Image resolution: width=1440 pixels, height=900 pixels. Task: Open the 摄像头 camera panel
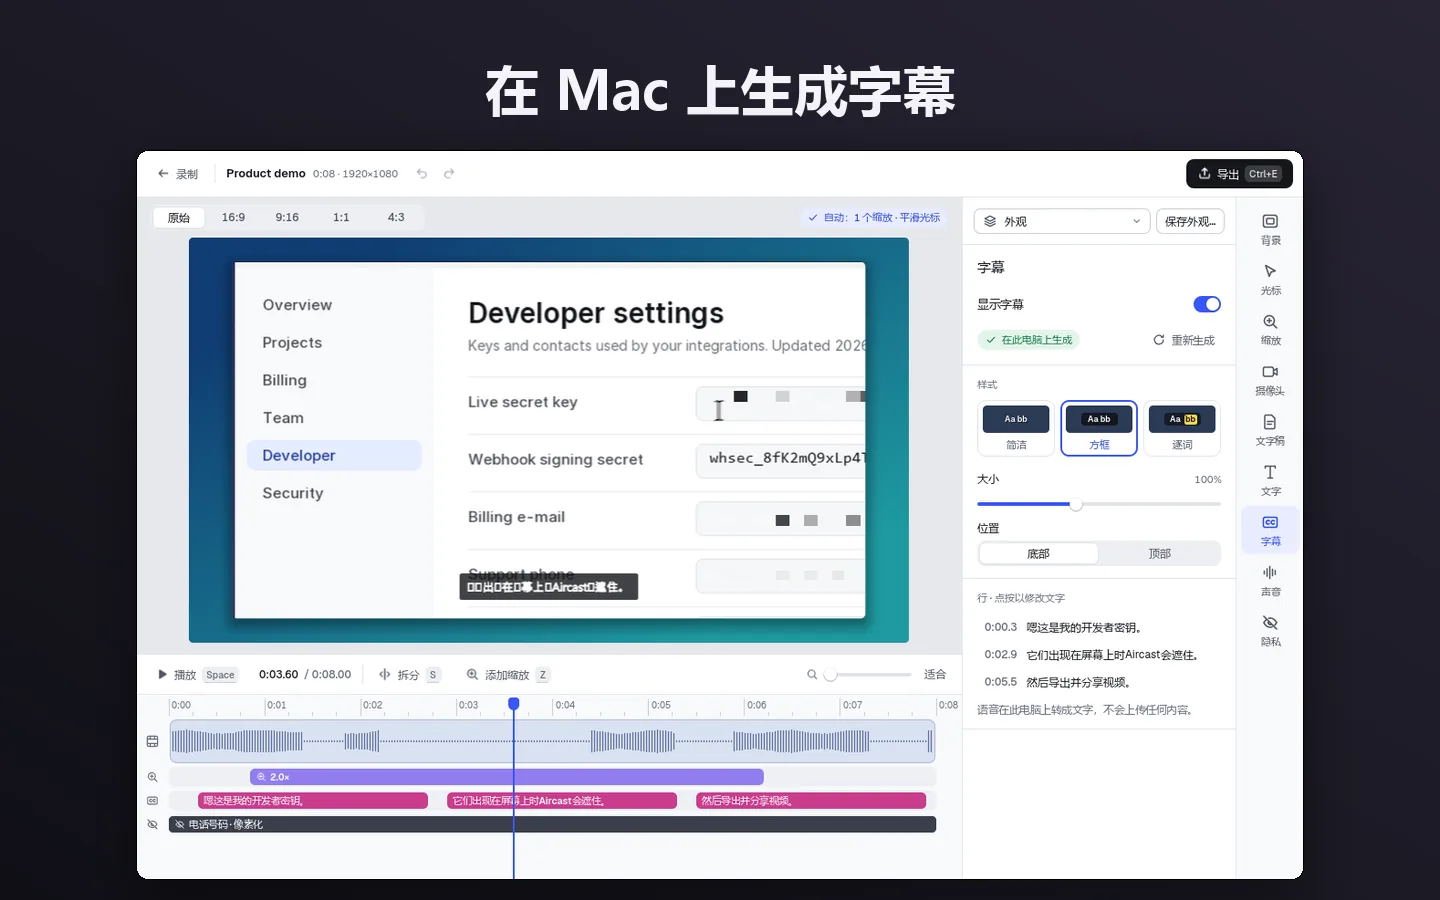click(x=1270, y=380)
